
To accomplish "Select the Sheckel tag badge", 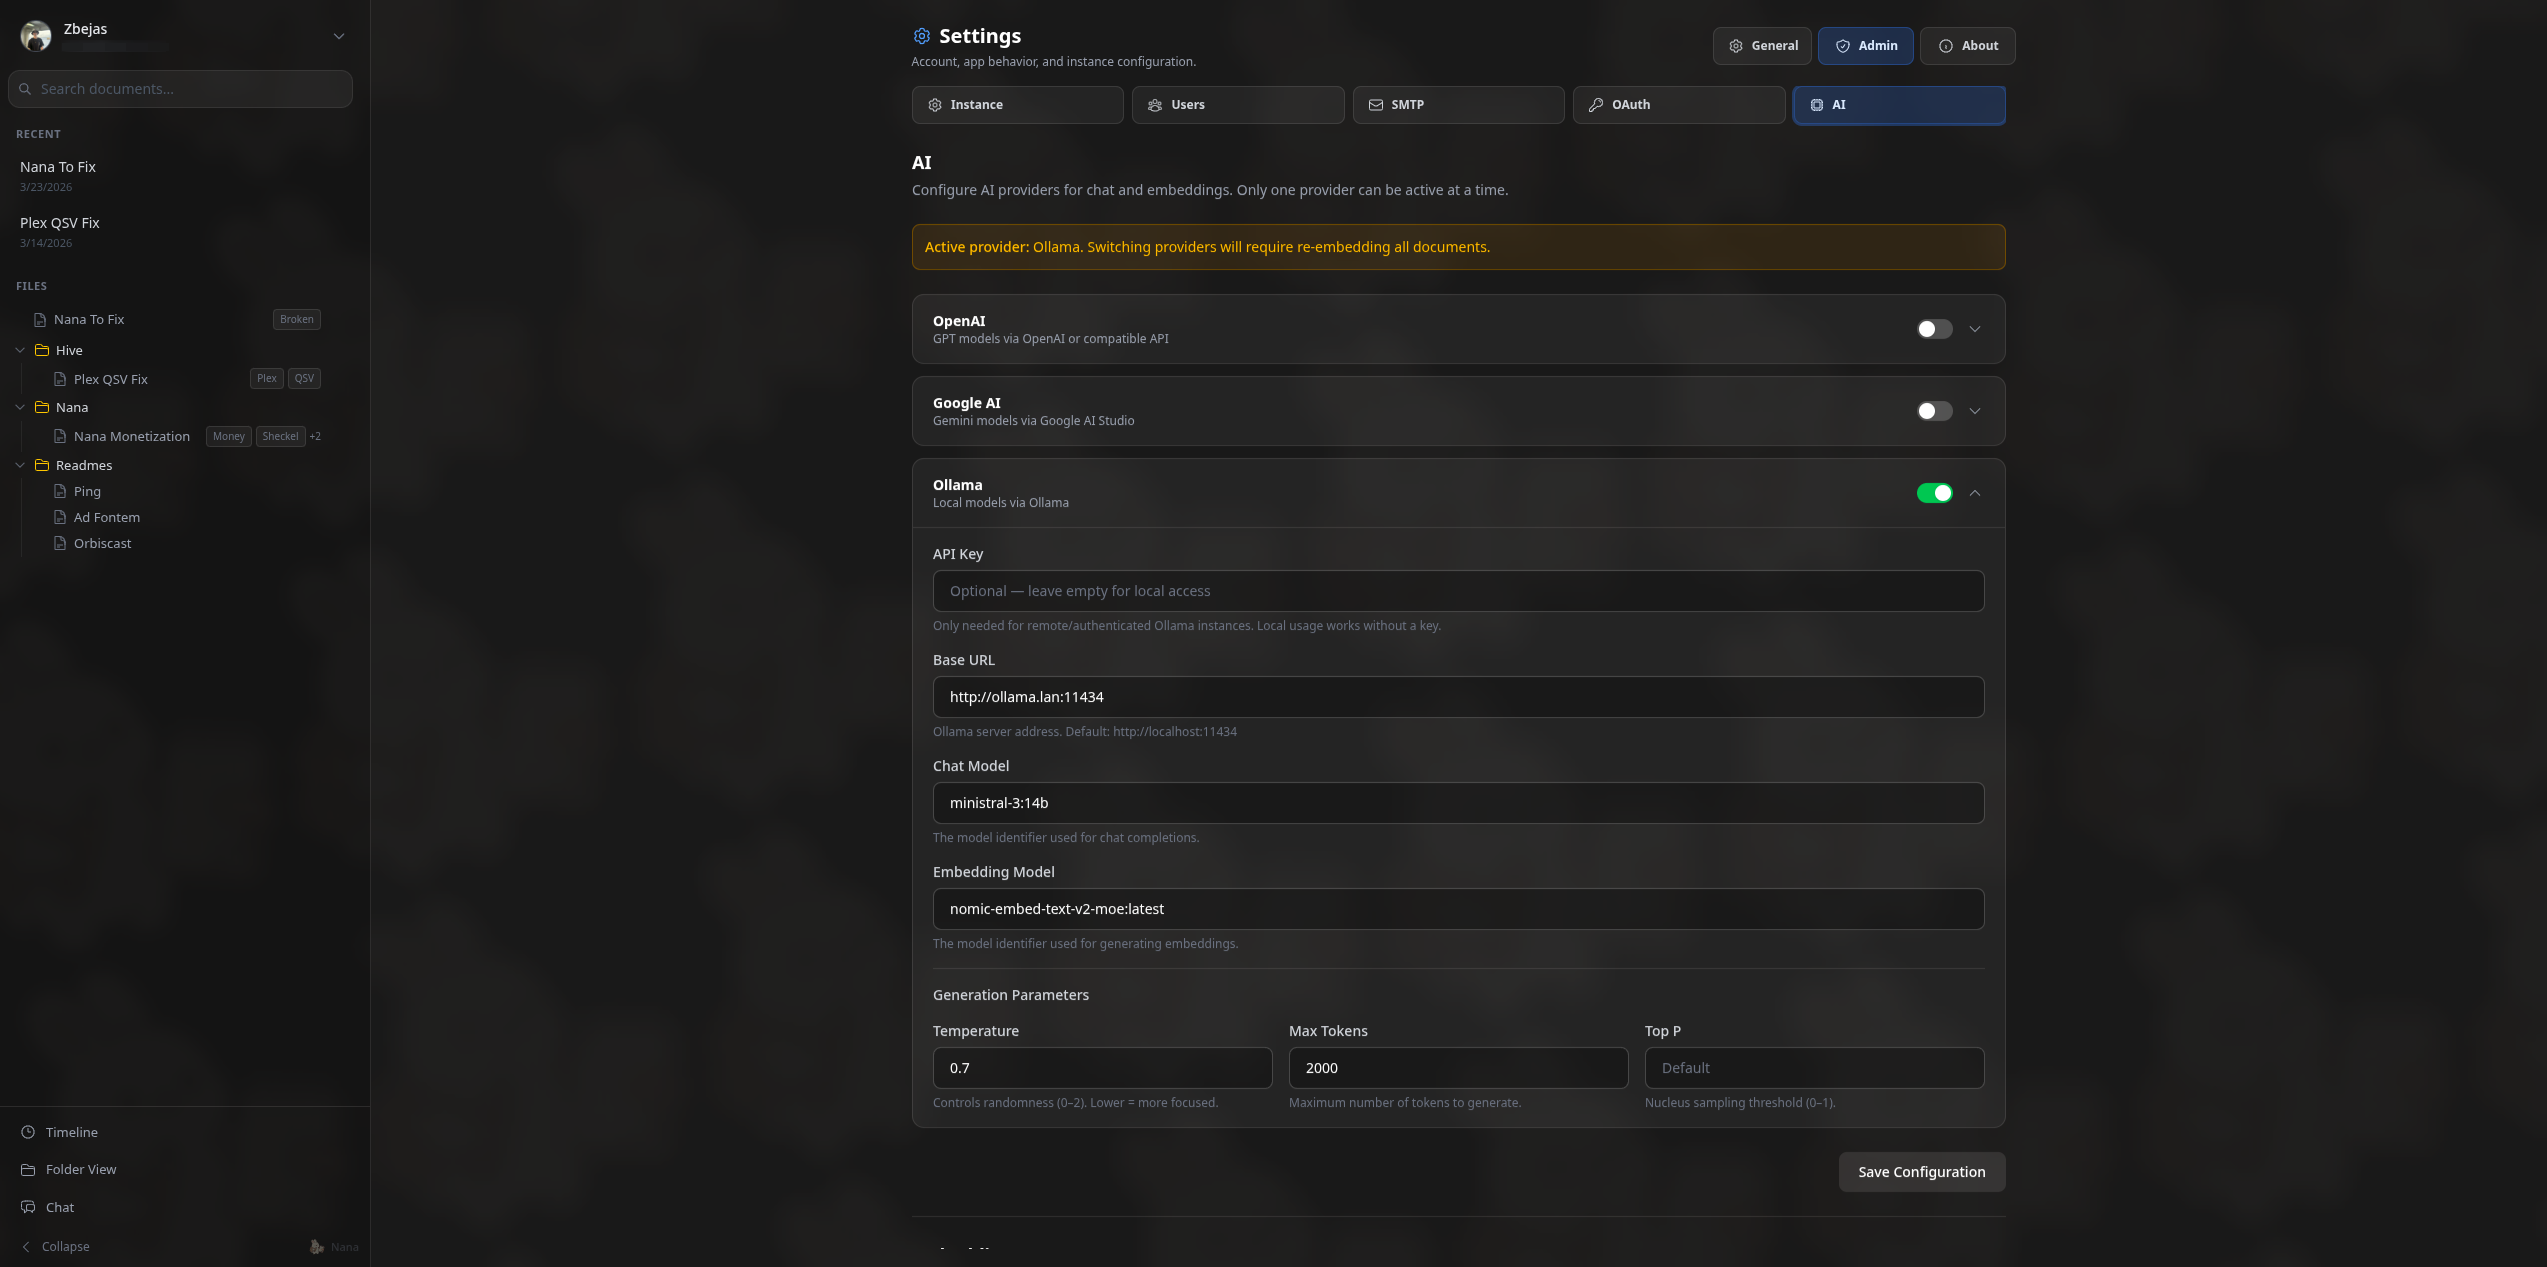I will (280, 436).
